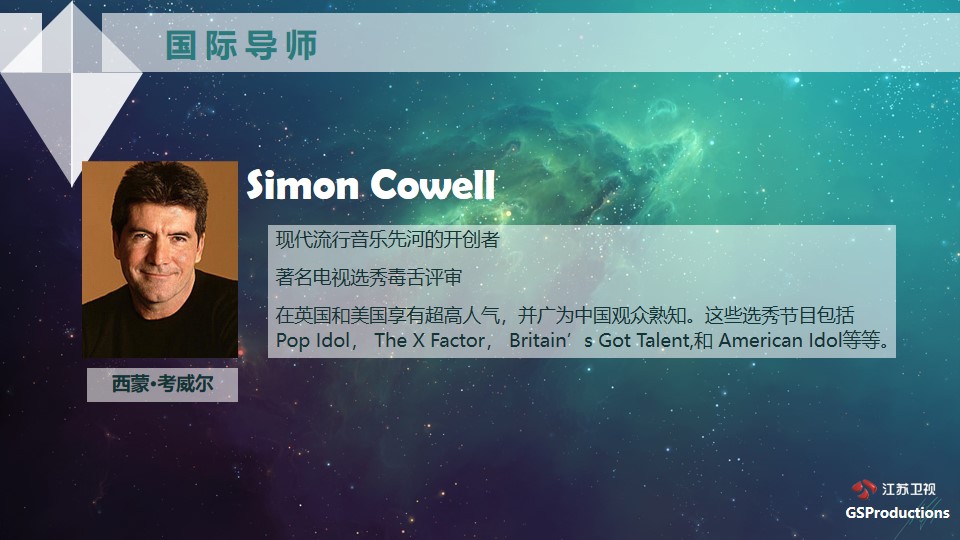Screen dimensions: 960x540
Task: Select the white diamond shape decoration
Action: (x=71, y=93)
